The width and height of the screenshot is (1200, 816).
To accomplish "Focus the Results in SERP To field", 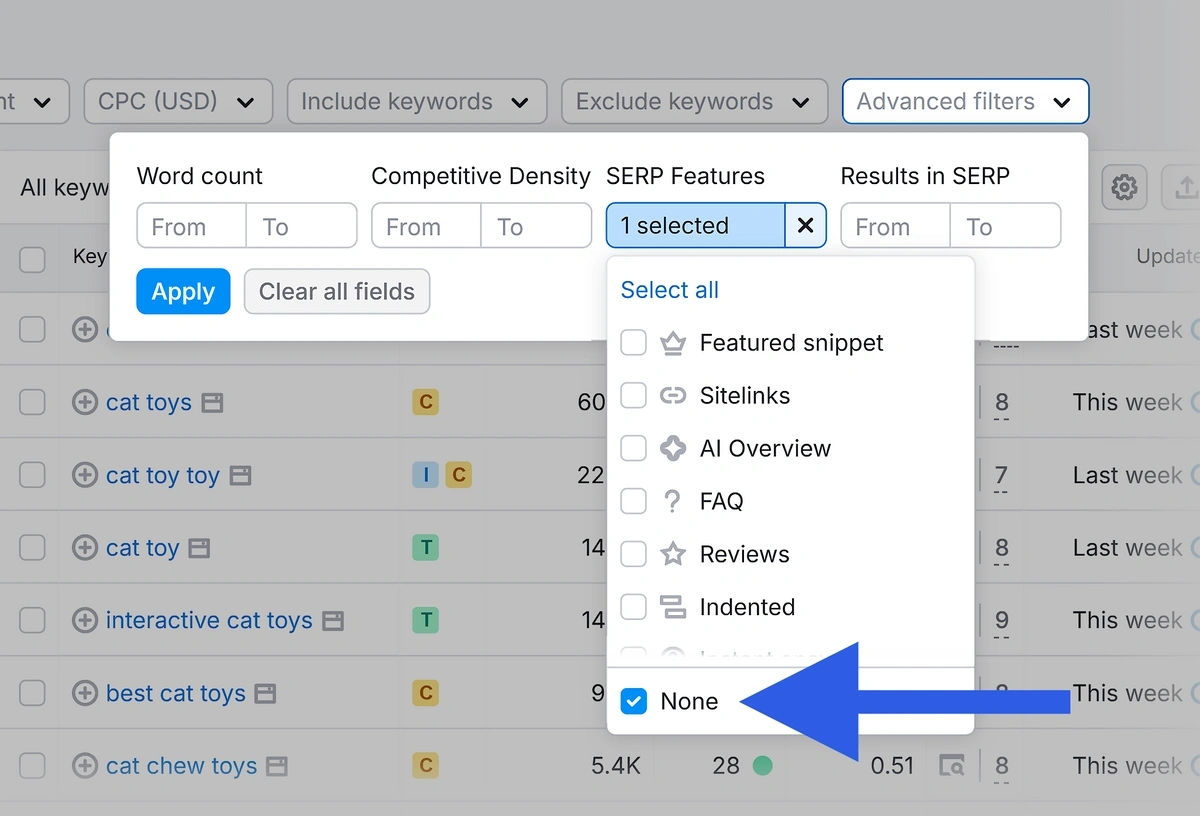I will [x=1006, y=226].
